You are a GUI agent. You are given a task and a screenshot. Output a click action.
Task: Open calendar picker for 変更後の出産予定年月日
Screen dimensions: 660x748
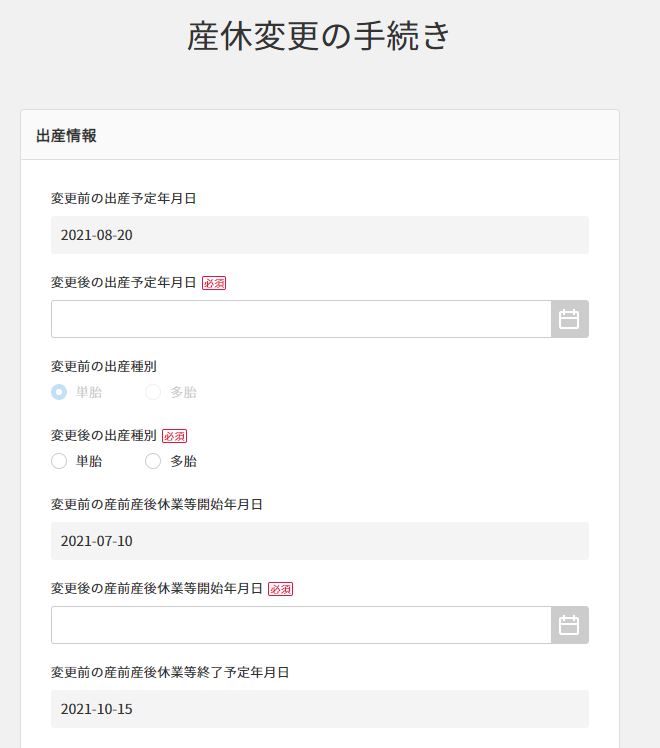(569, 319)
